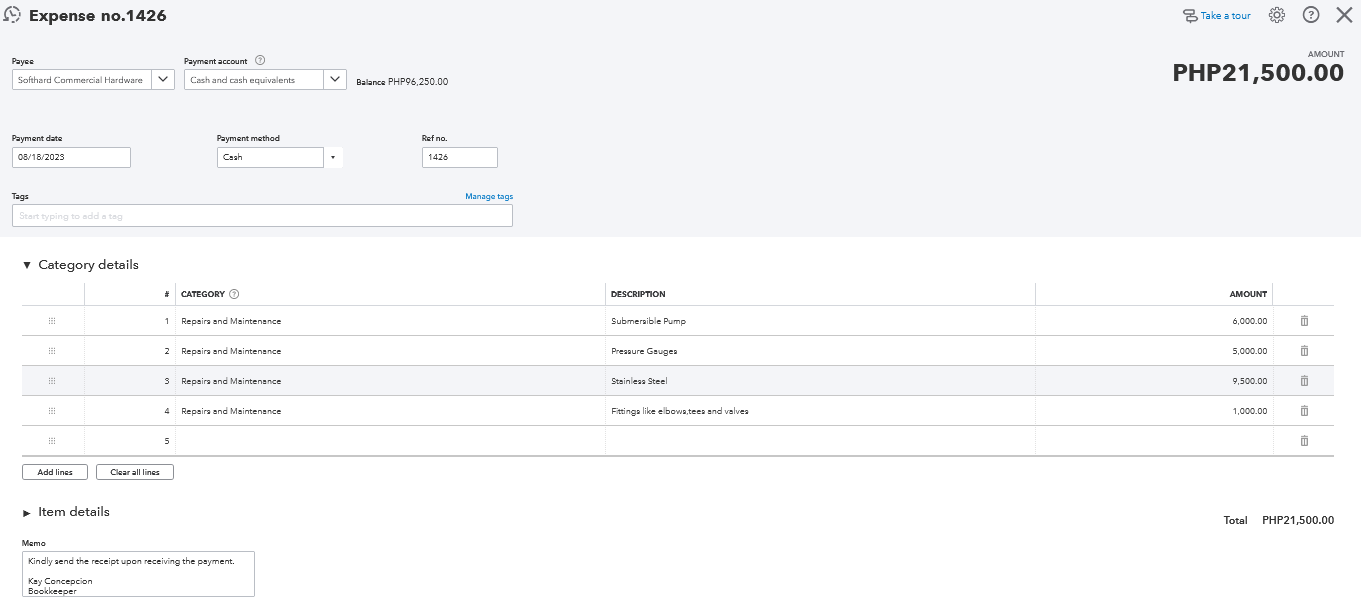1361x599 pixels.
Task: Open recent transactions clock icon
Action: tap(13, 15)
